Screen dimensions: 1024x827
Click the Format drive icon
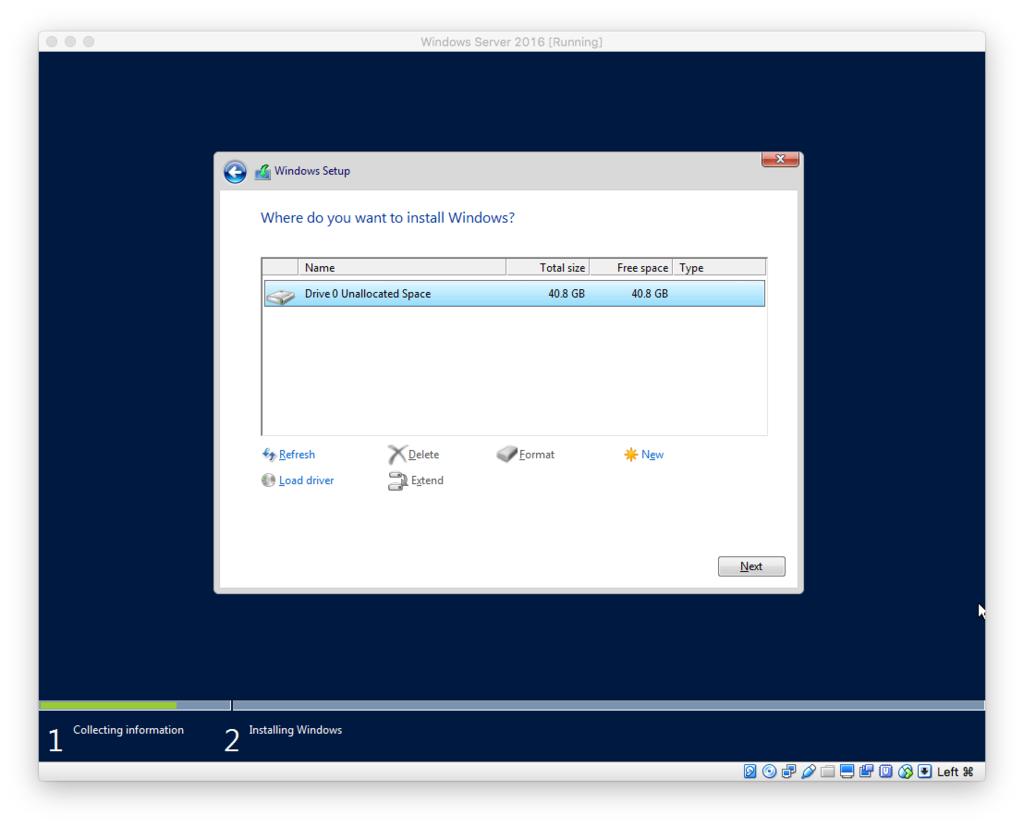(x=507, y=454)
